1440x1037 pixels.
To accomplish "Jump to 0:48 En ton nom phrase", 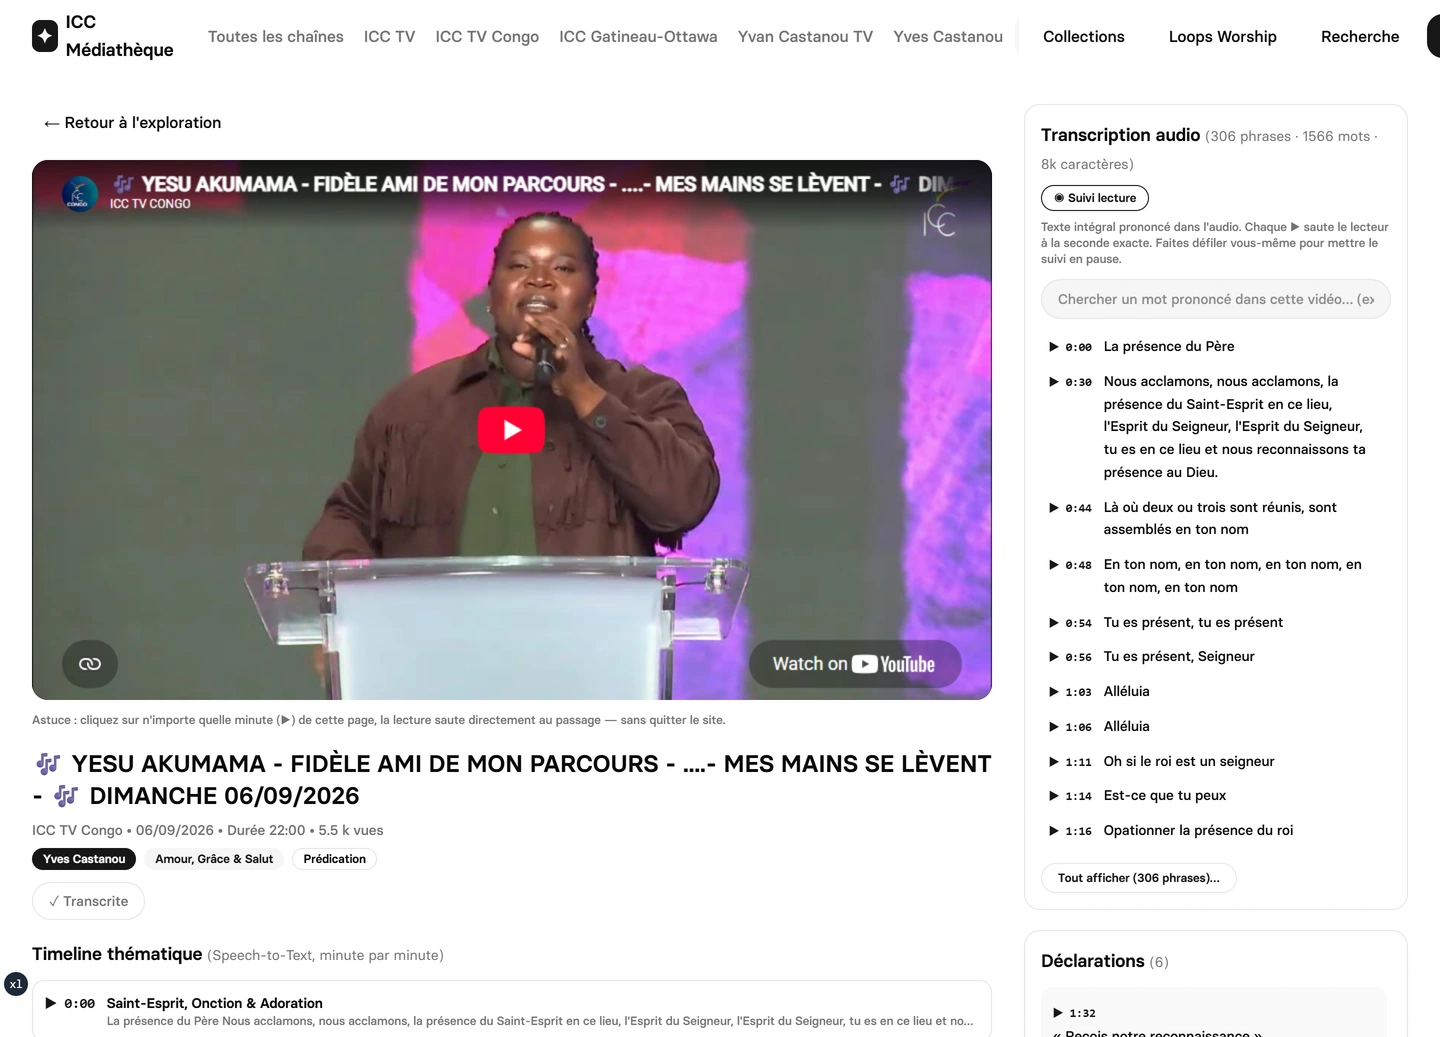I will (1215, 576).
